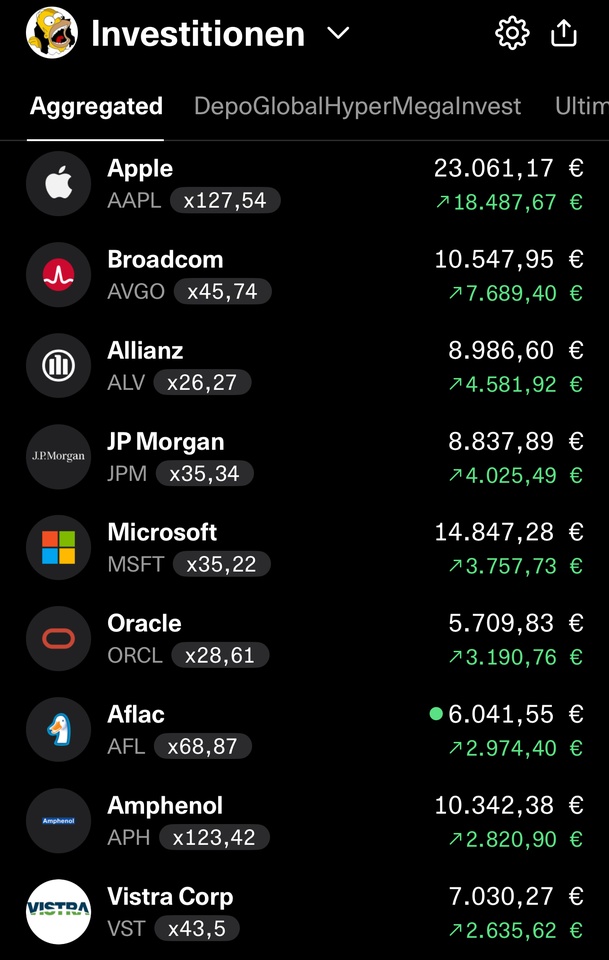The image size is (609, 960).
Task: Open the Amphenol position name
Action: 165,805
